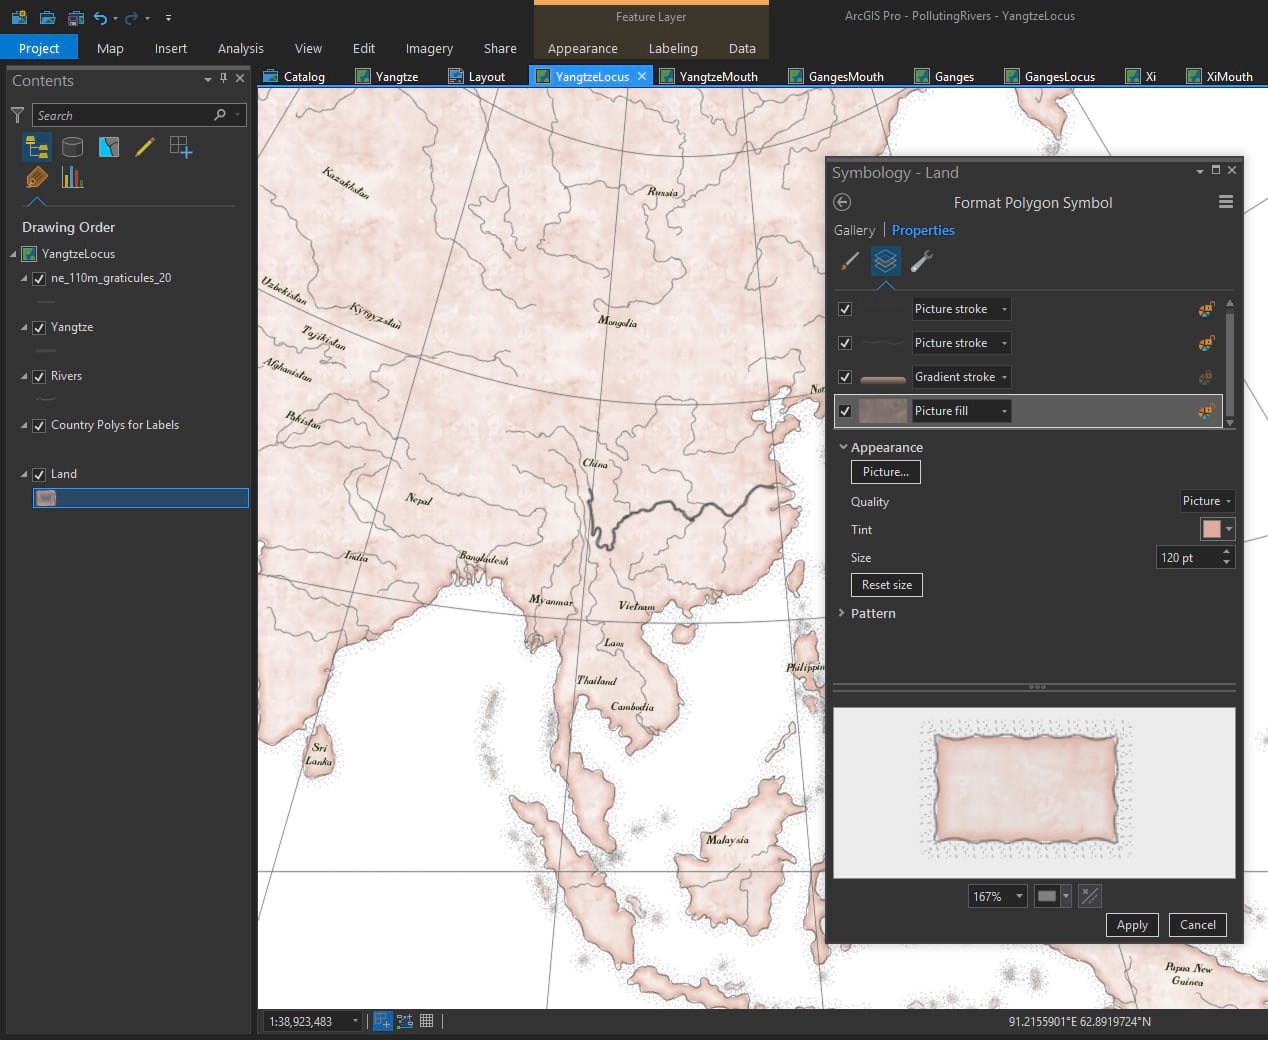1268x1040 pixels.
Task: Uncheck the Rivers layer visibility
Action: tap(39, 377)
